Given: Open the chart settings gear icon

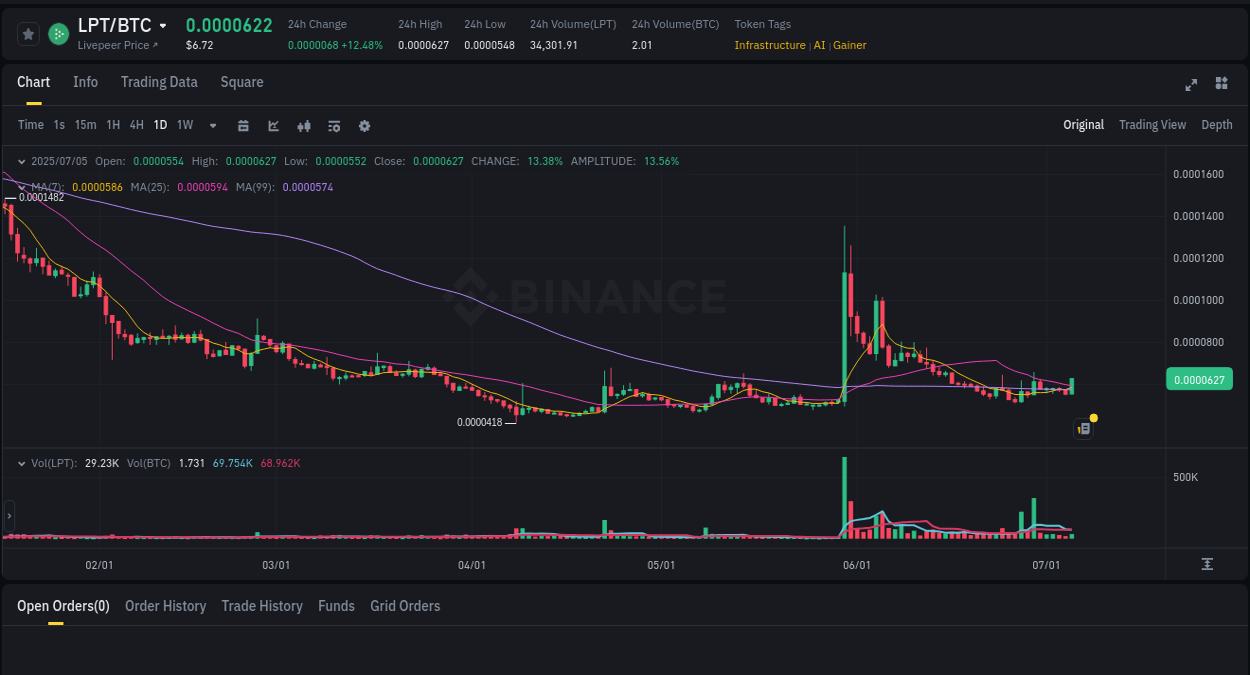Looking at the screenshot, I should click(x=364, y=125).
